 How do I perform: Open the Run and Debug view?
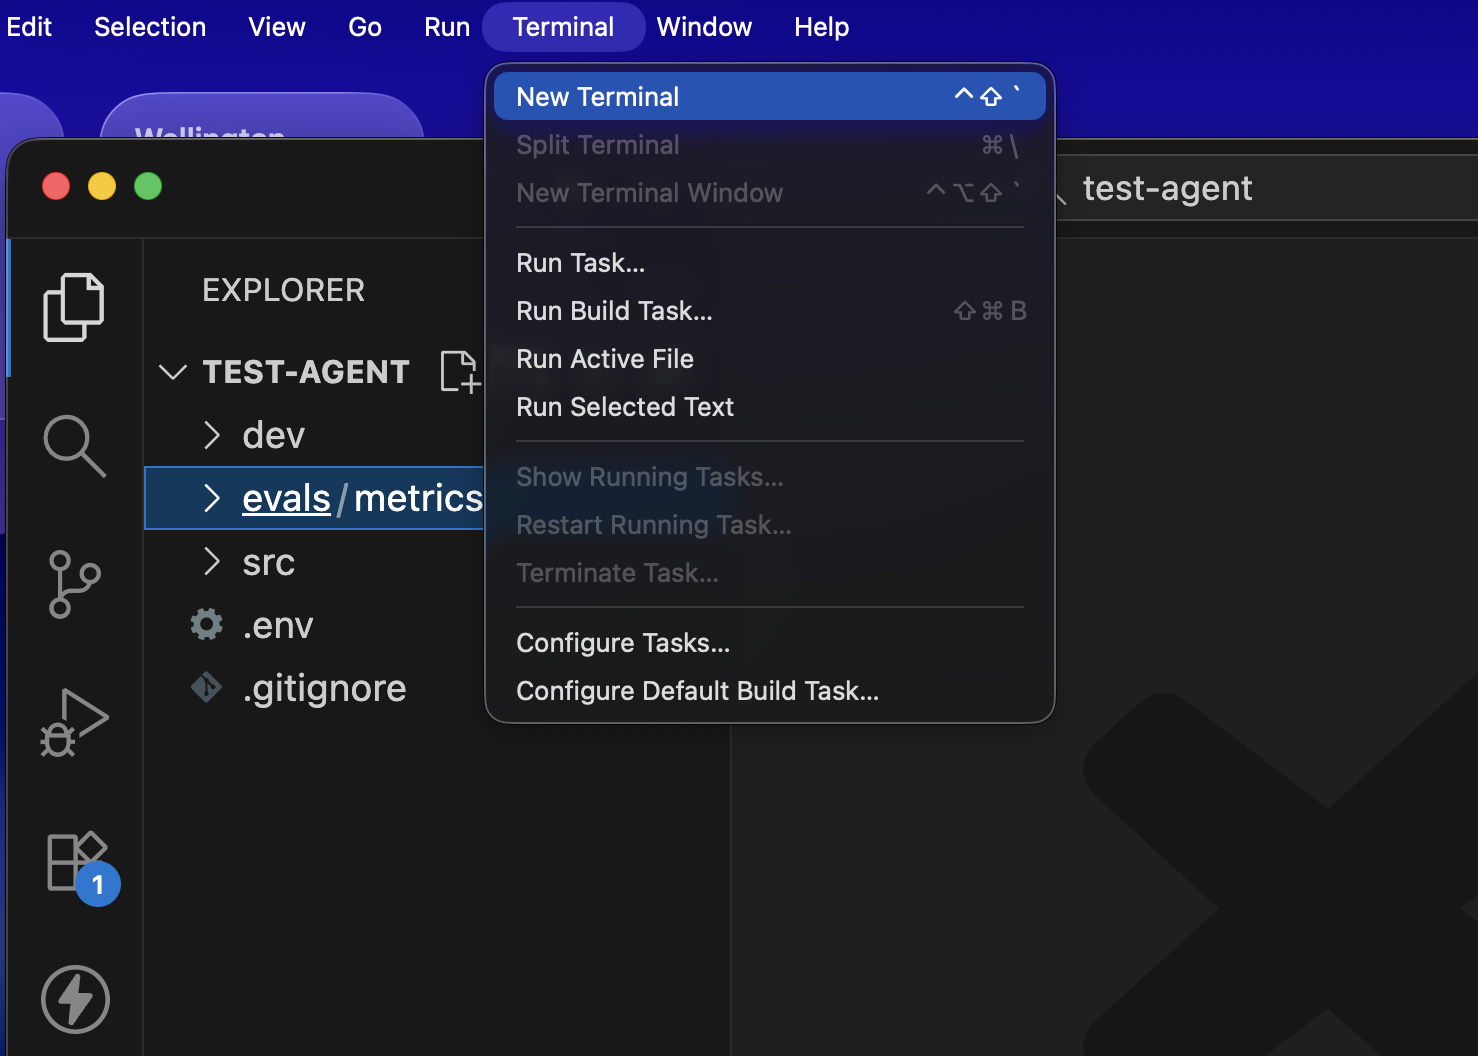tap(73, 722)
